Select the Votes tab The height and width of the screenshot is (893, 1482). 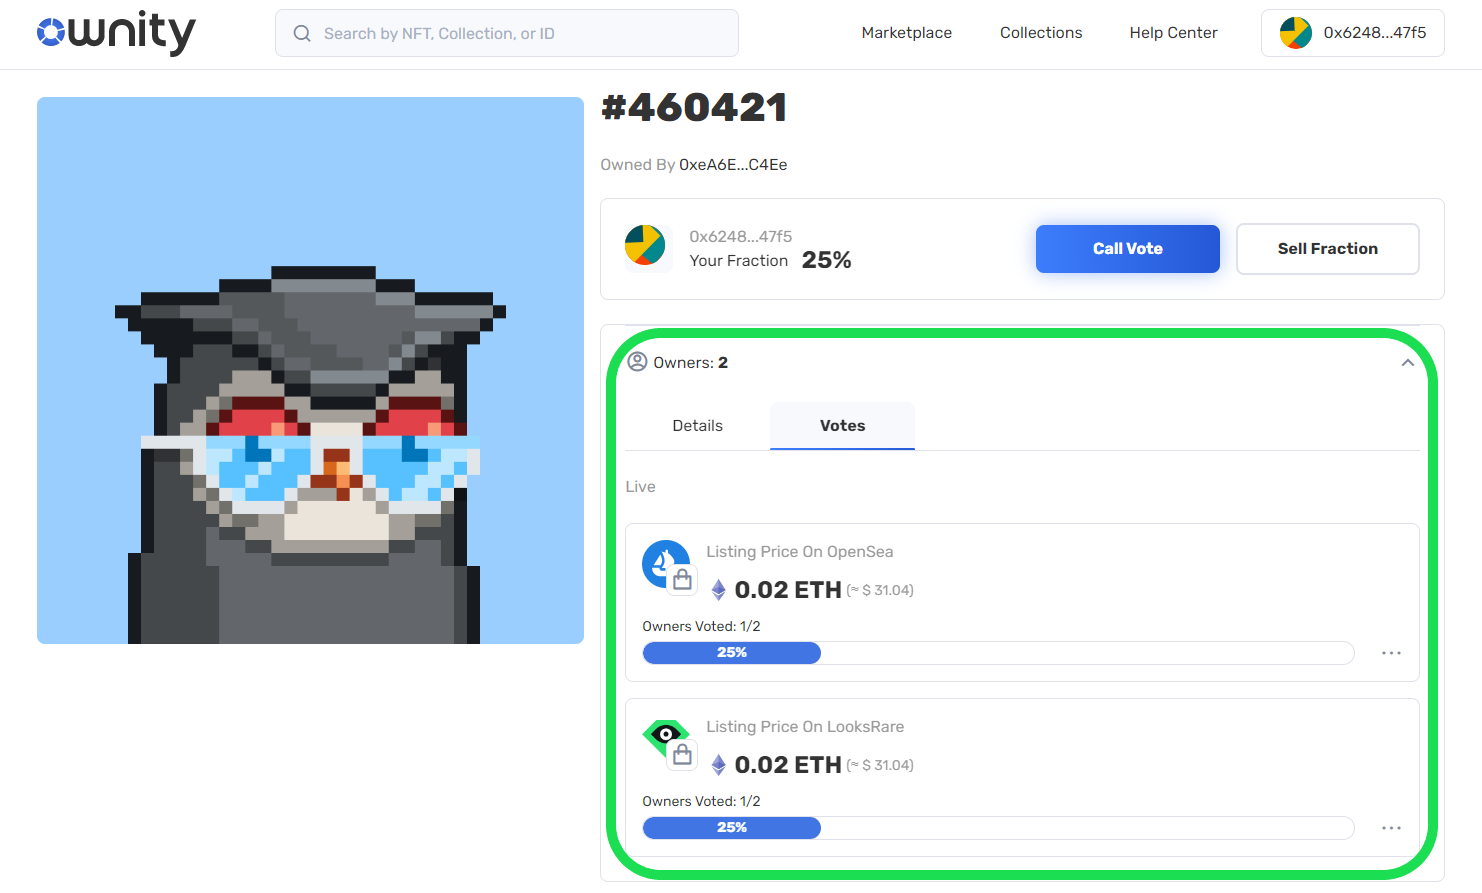click(842, 426)
